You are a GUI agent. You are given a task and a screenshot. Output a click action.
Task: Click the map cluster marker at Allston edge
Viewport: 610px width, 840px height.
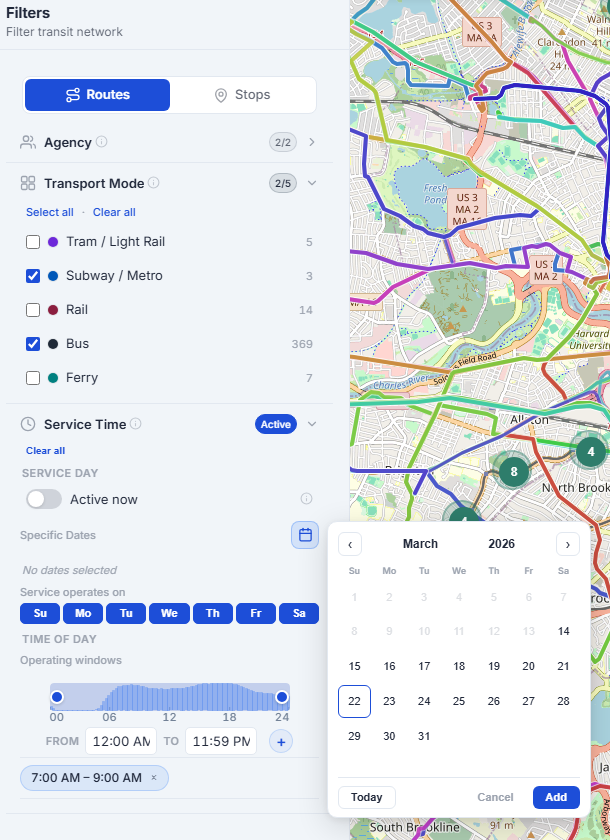(x=591, y=452)
